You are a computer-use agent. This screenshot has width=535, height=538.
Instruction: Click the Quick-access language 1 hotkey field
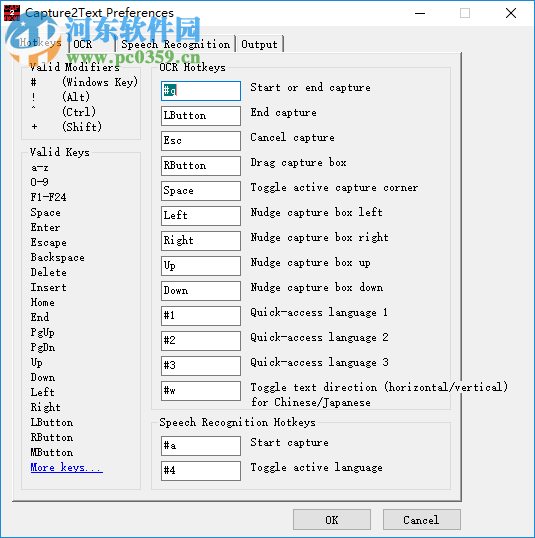(x=201, y=316)
